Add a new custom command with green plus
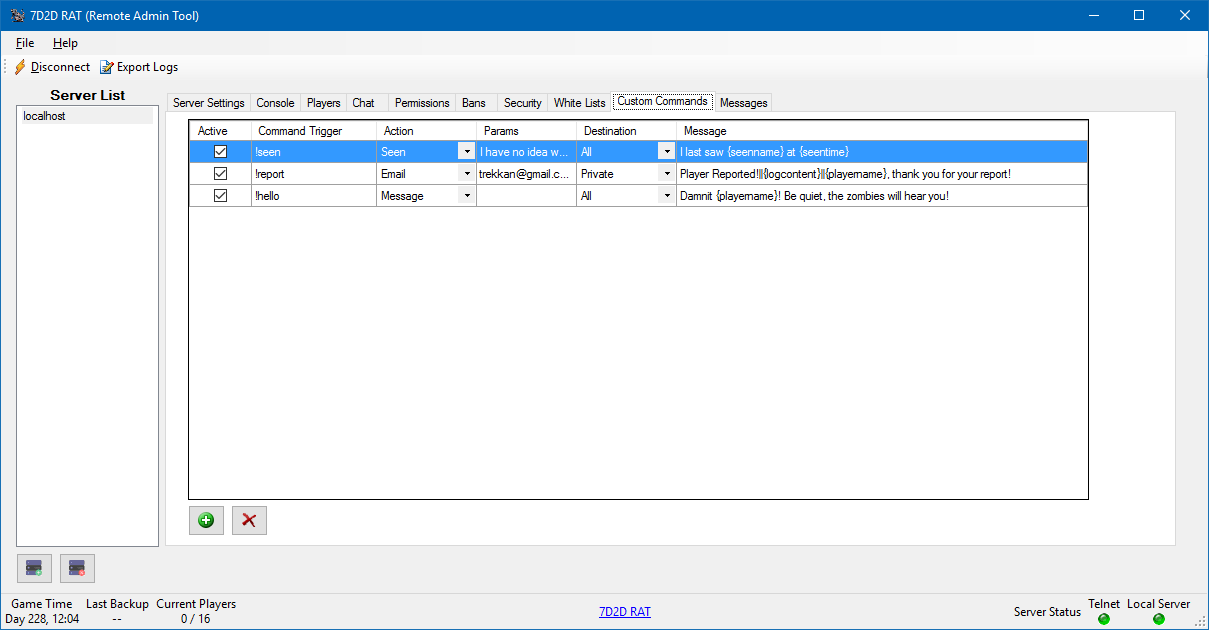Viewport: 1209px width, 630px height. (x=206, y=520)
